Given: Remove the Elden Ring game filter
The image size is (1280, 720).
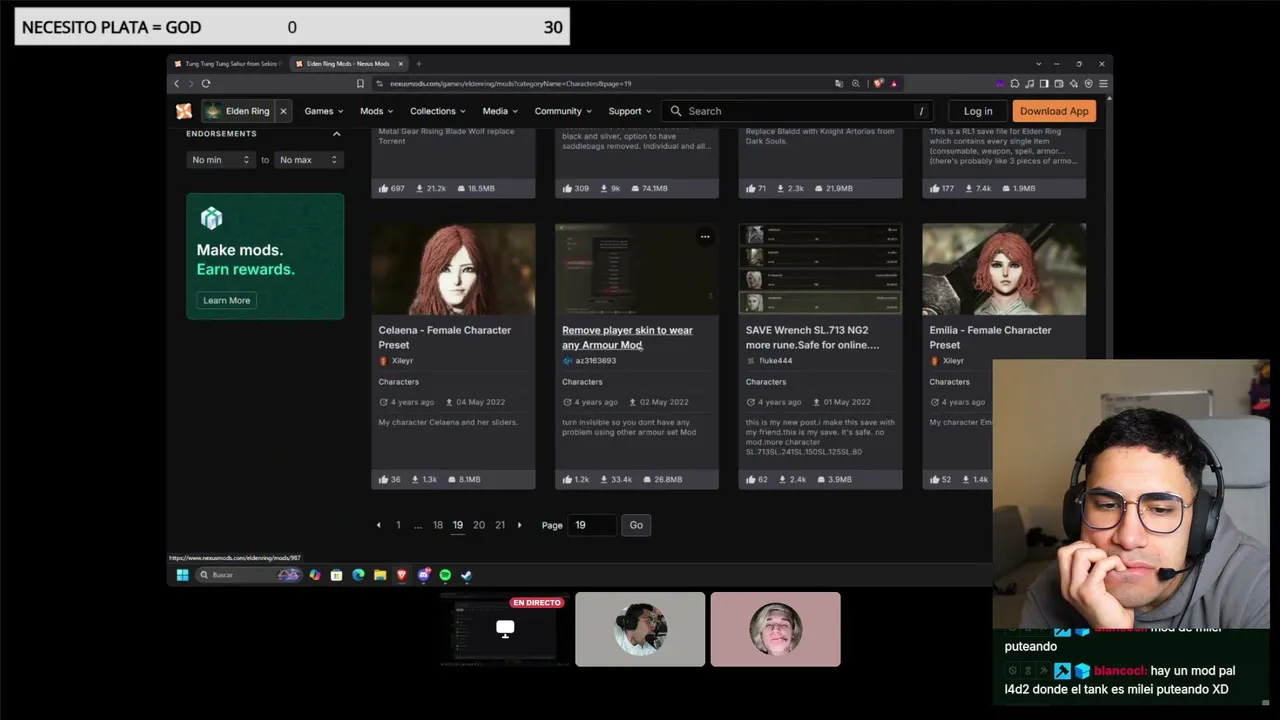Looking at the screenshot, I should pos(283,111).
